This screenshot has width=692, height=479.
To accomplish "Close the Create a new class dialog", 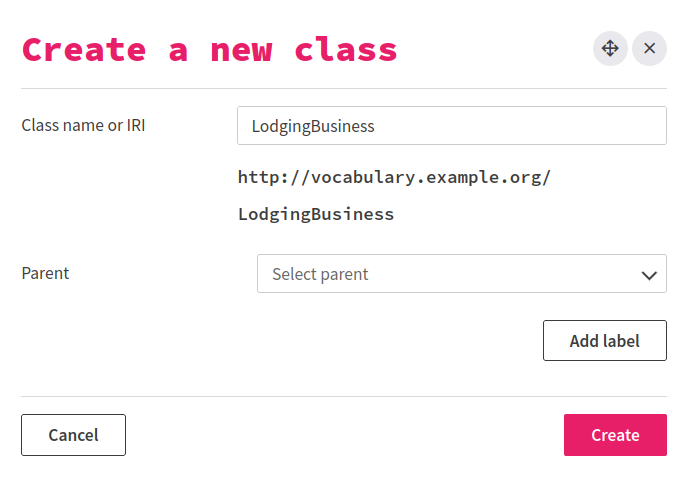I will coord(649,48).
